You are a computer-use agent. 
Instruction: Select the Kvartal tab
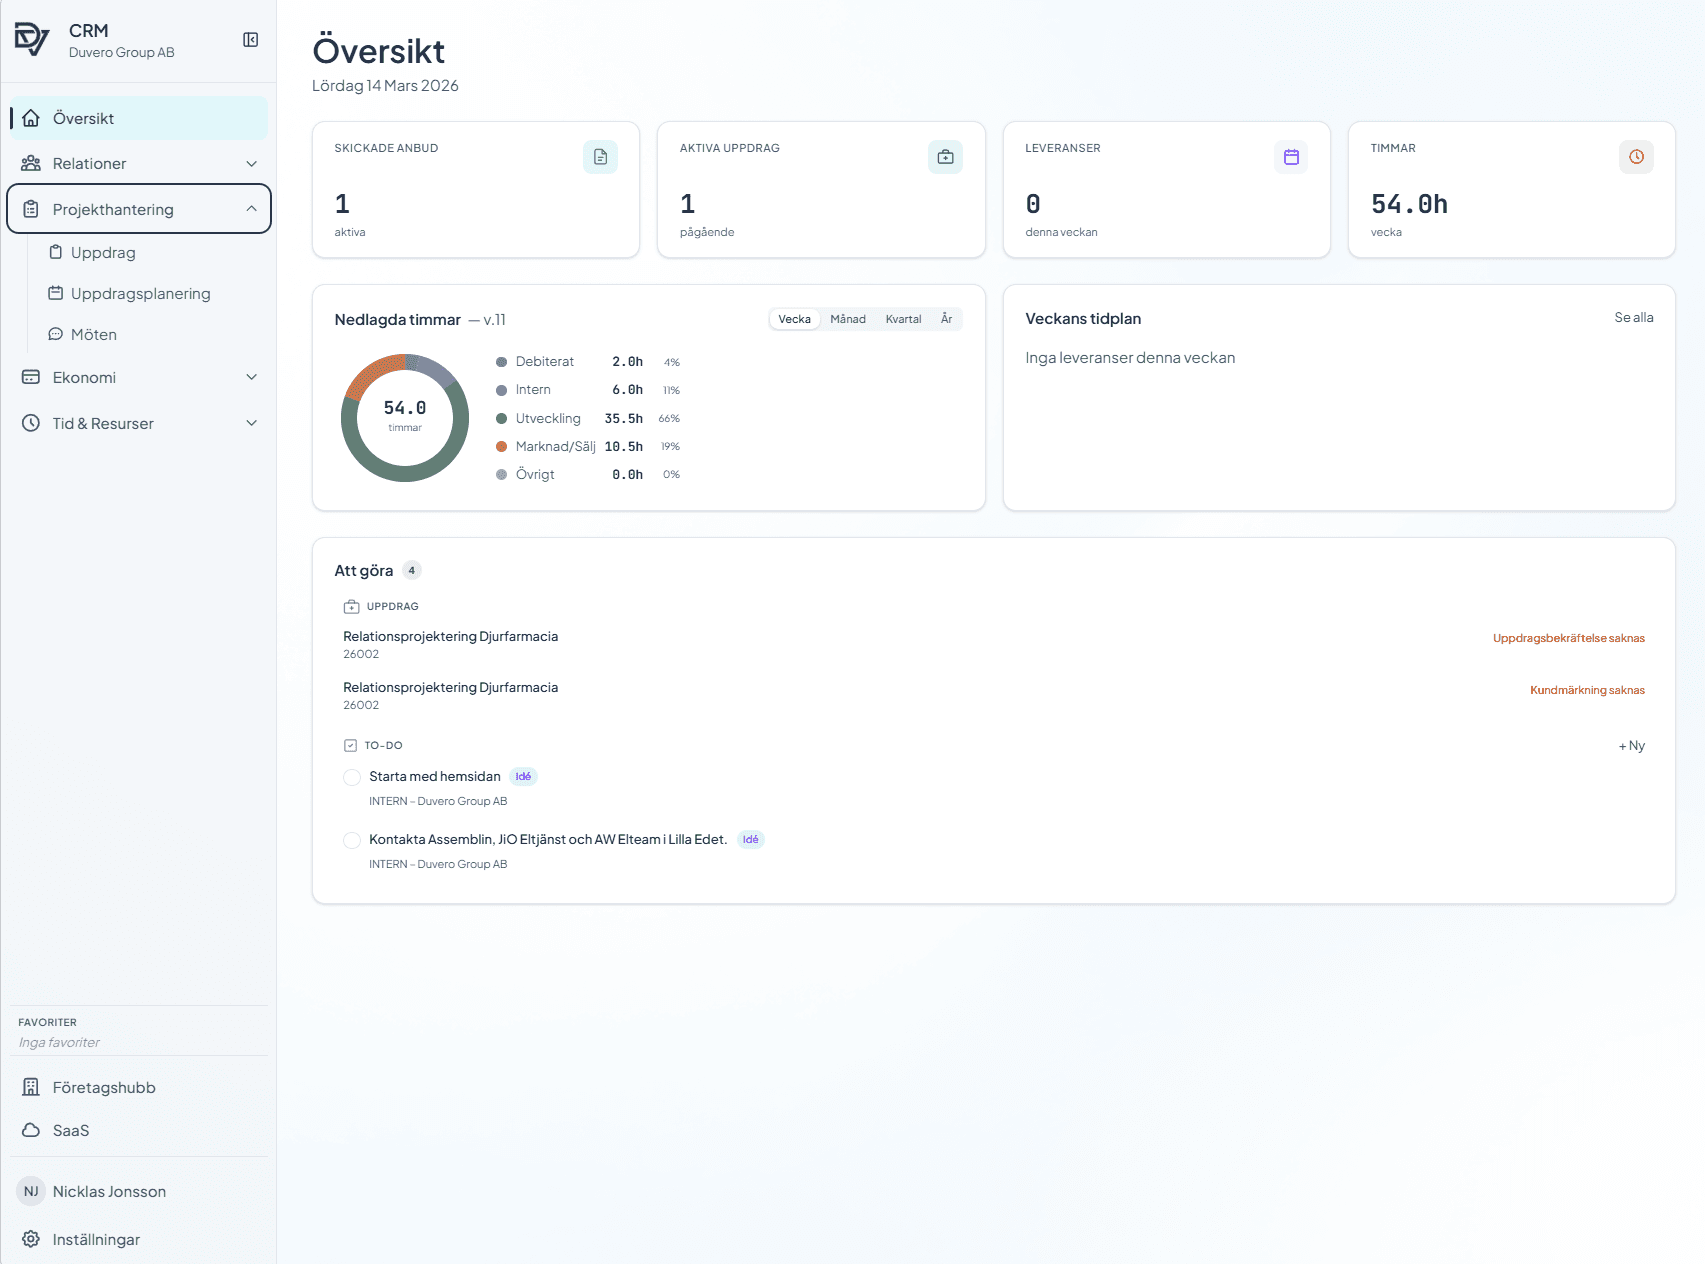(x=902, y=318)
